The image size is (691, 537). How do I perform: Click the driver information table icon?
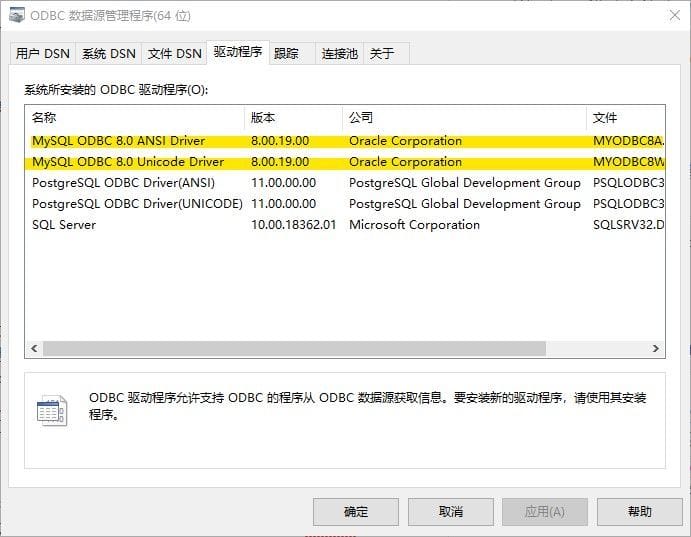click(x=52, y=410)
